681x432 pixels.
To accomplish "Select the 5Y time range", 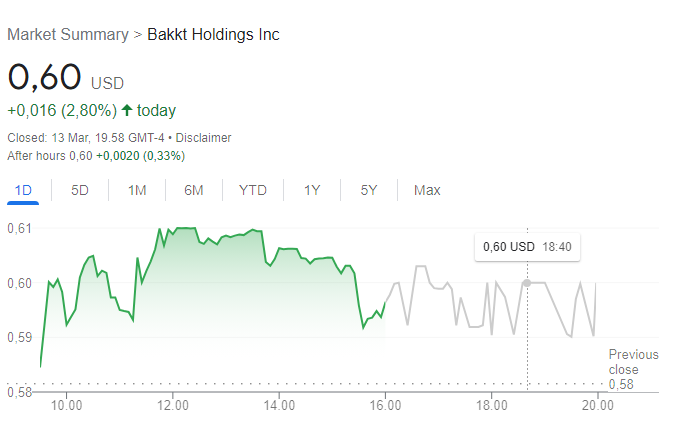I will (369, 190).
